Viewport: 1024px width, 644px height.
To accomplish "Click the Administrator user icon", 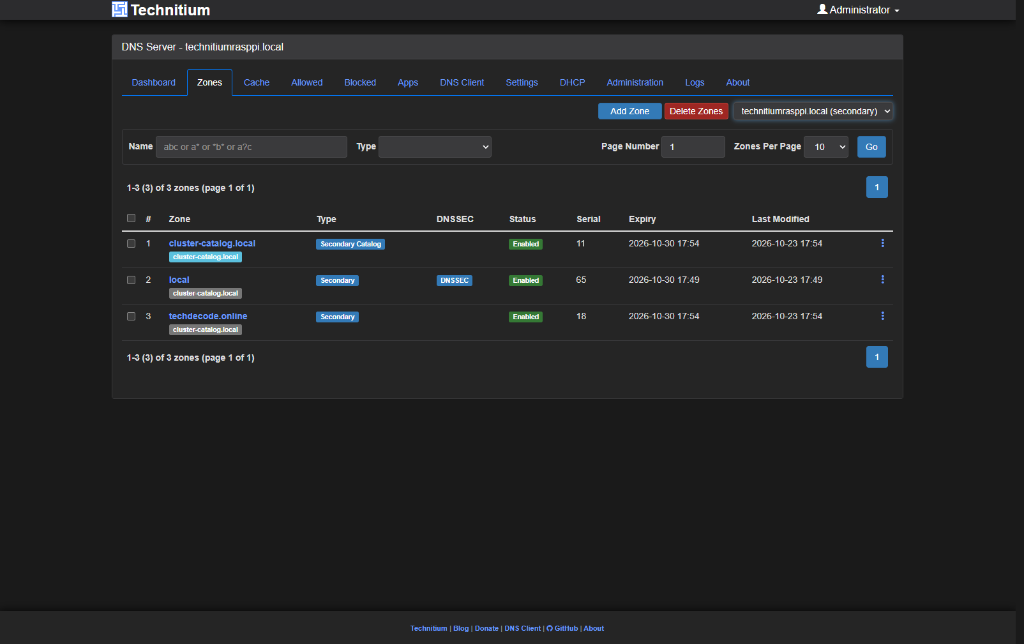I will pyautogui.click(x=822, y=9).
